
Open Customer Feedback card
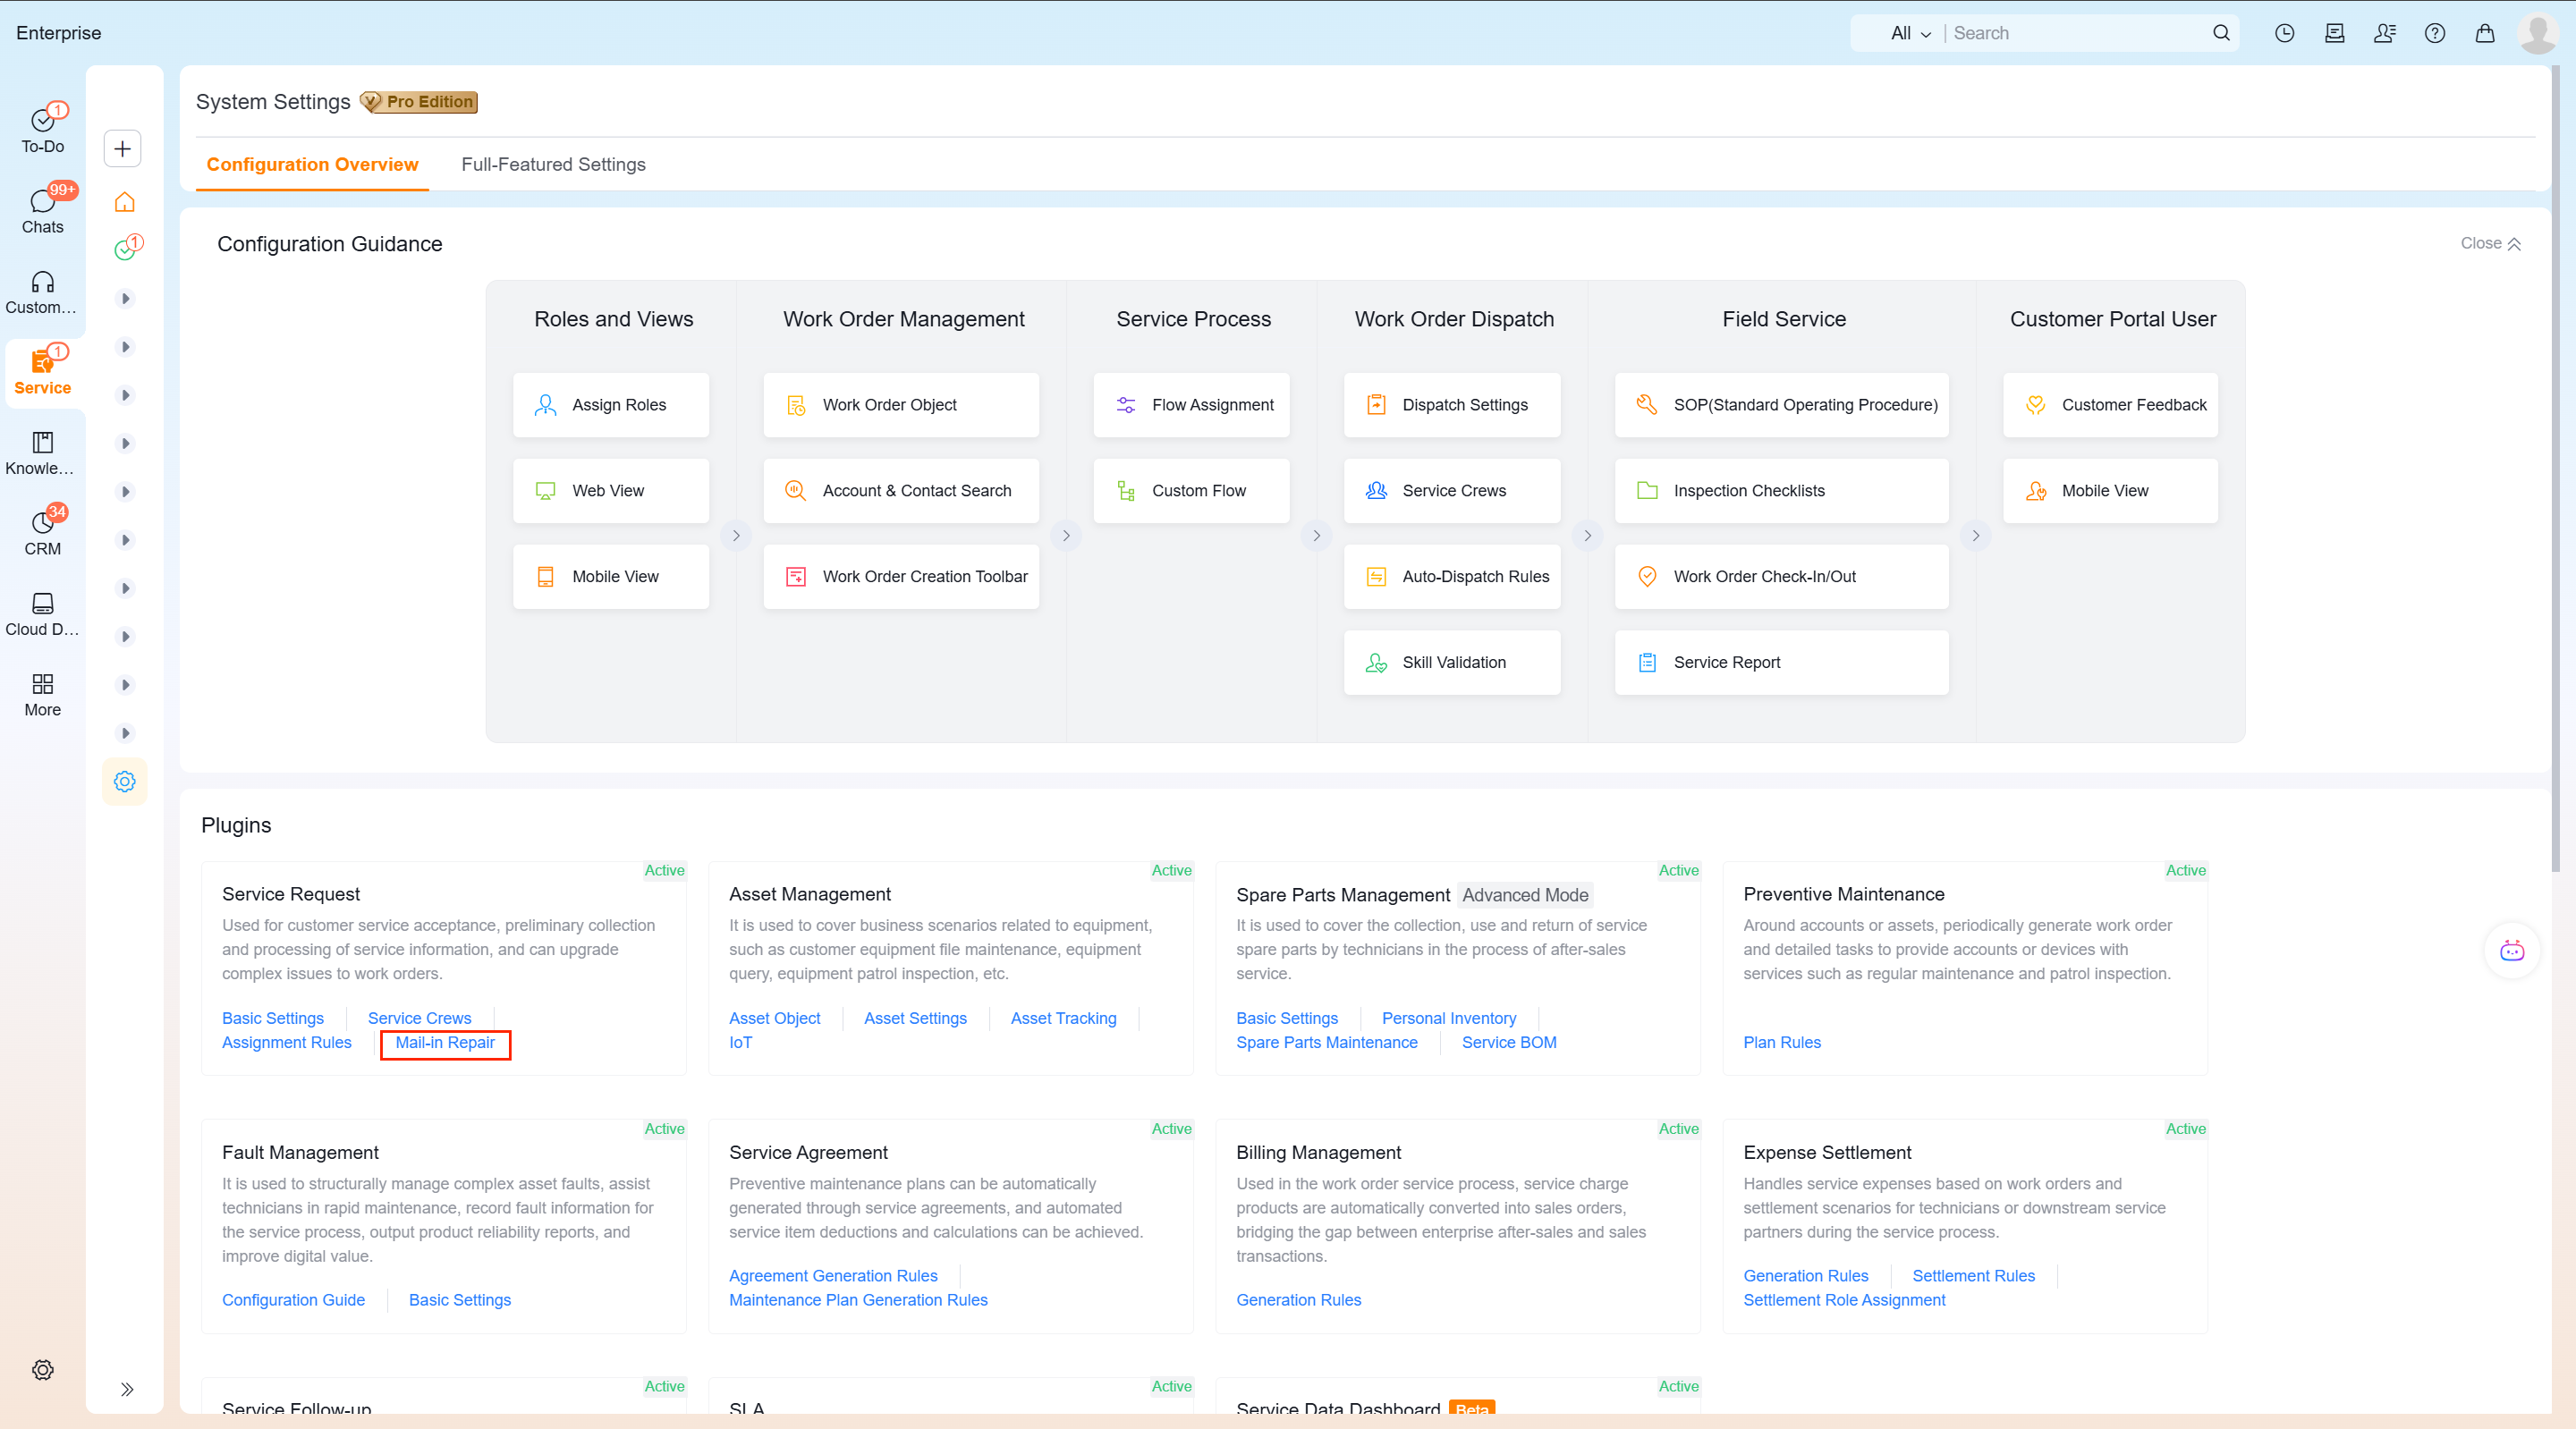coord(2110,405)
